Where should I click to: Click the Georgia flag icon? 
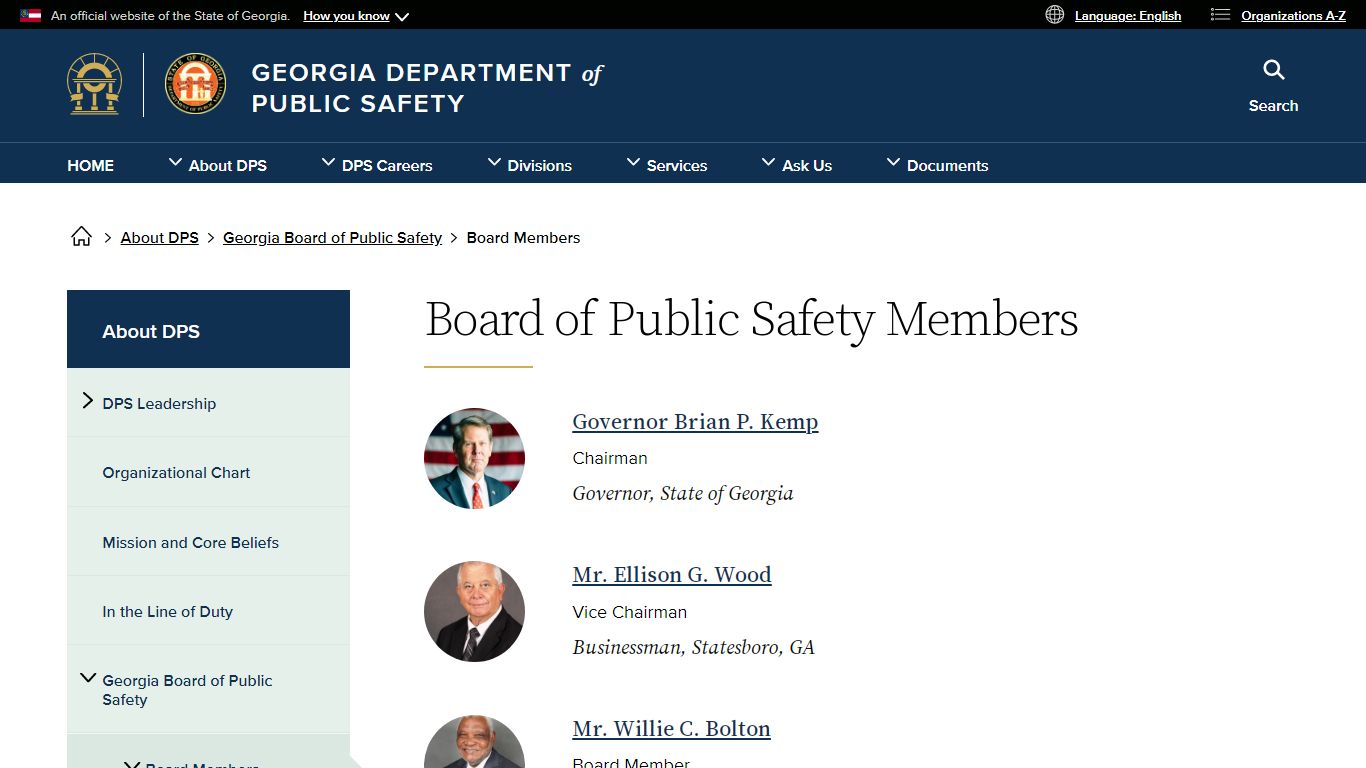coord(31,15)
